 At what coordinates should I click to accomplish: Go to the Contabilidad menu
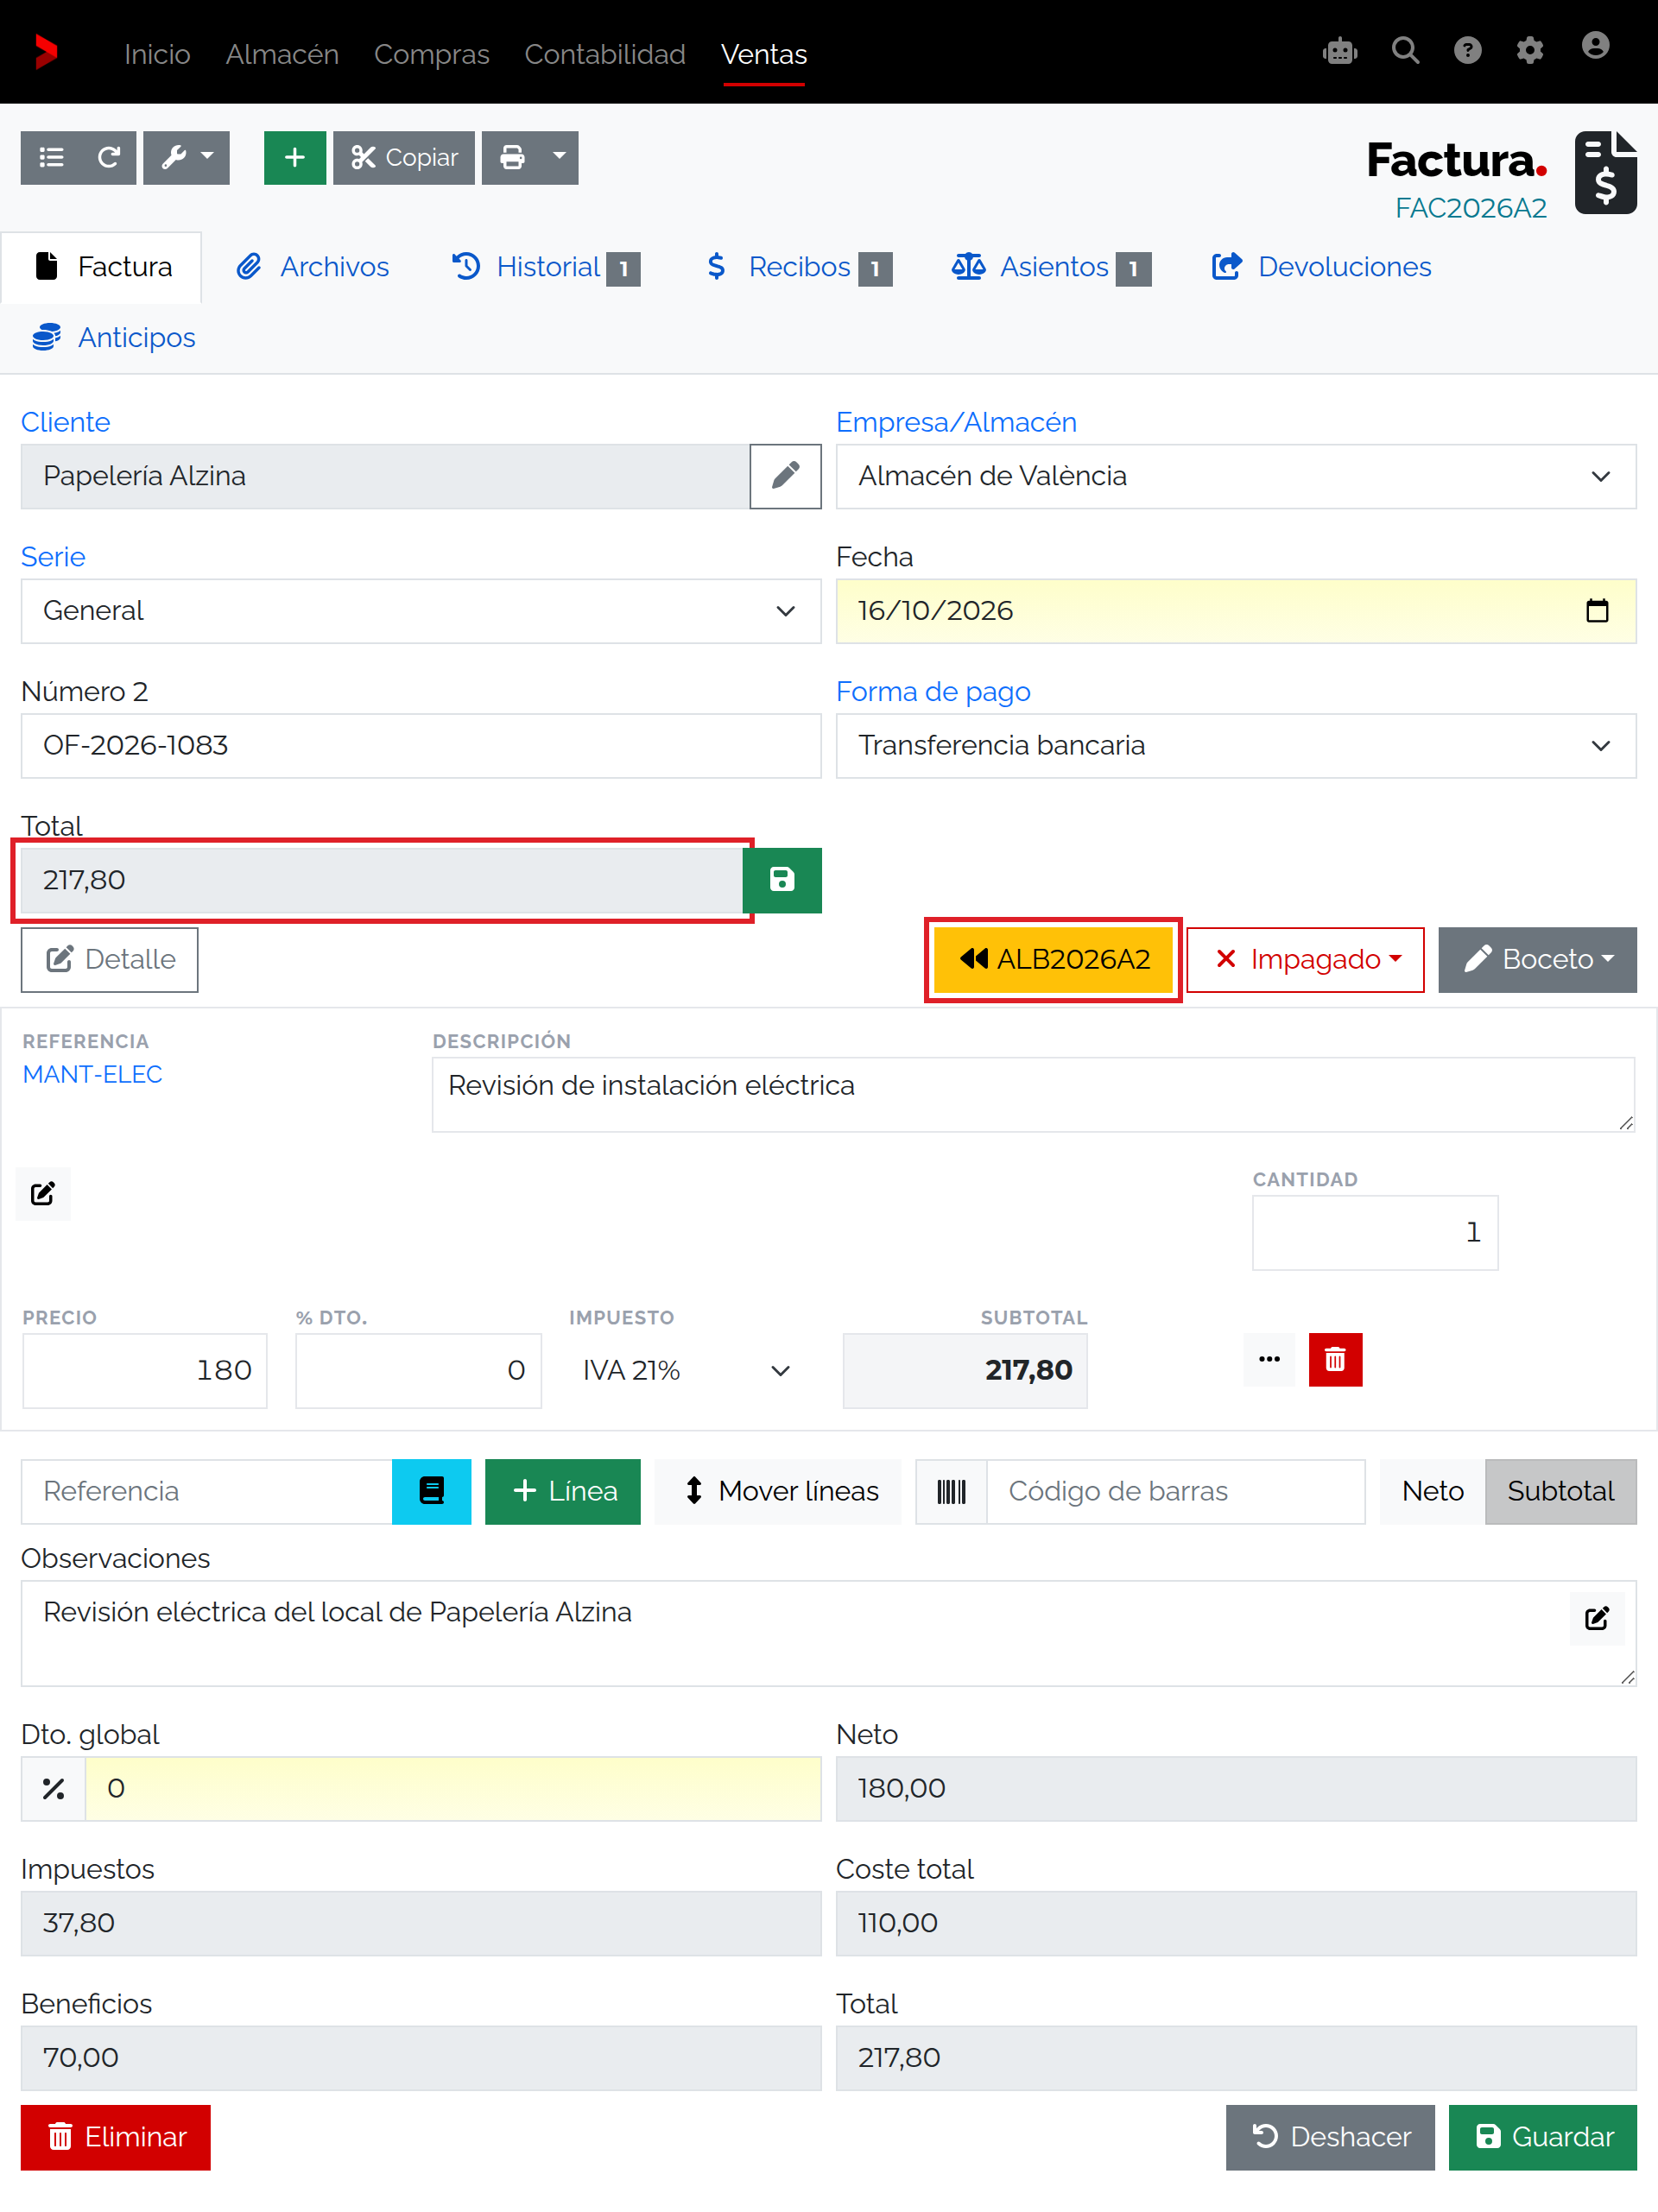pos(605,54)
